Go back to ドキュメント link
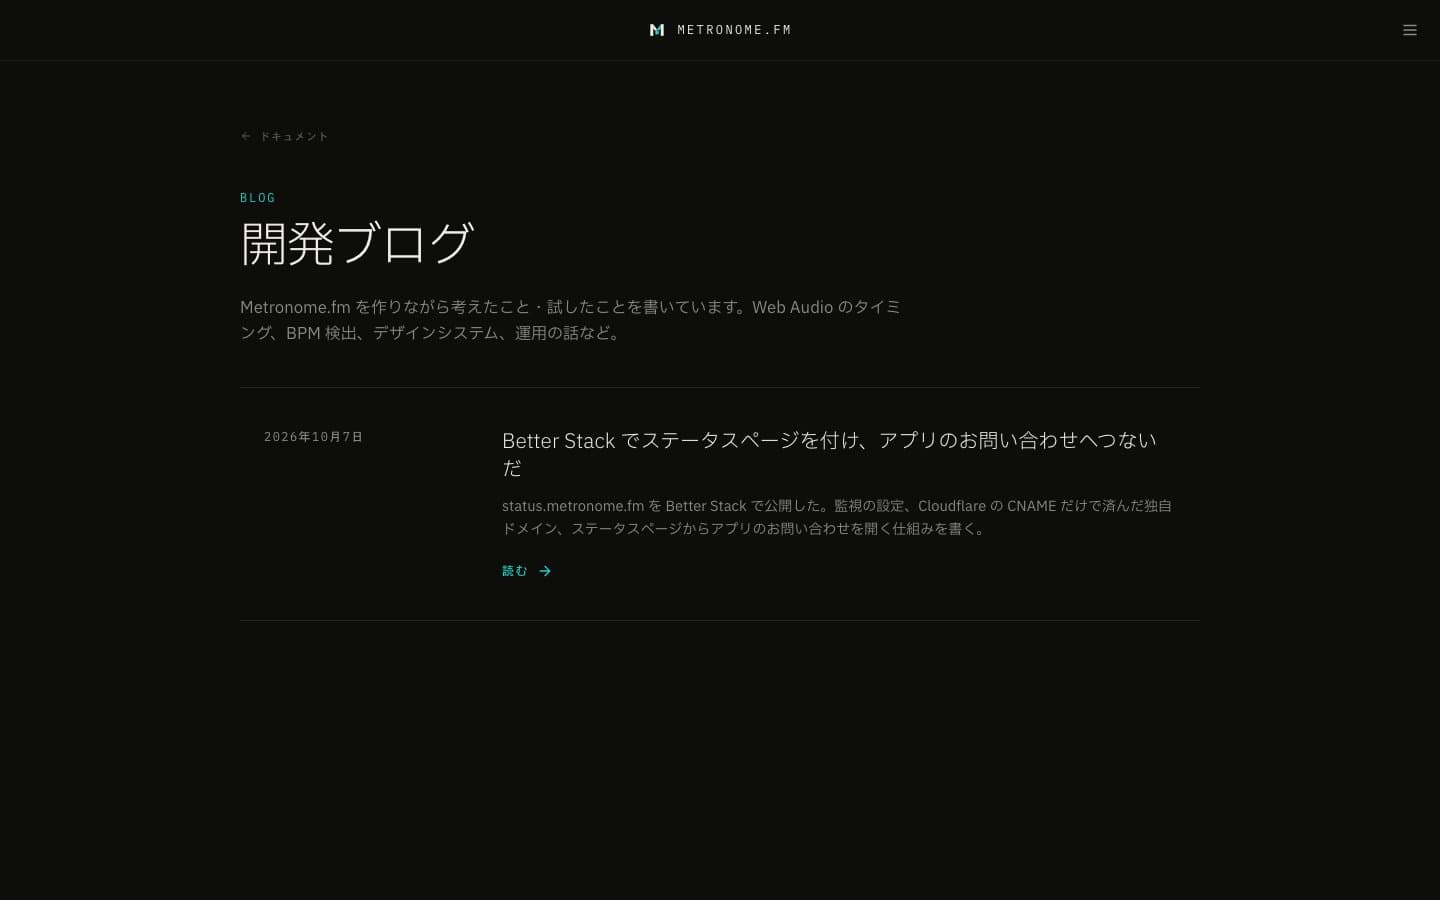The height and width of the screenshot is (900, 1440). pyautogui.click(x=285, y=136)
